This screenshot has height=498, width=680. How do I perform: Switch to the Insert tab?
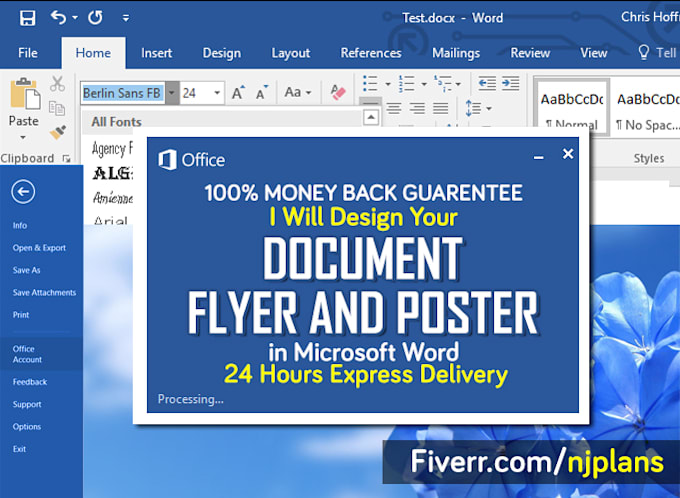pyautogui.click(x=157, y=53)
